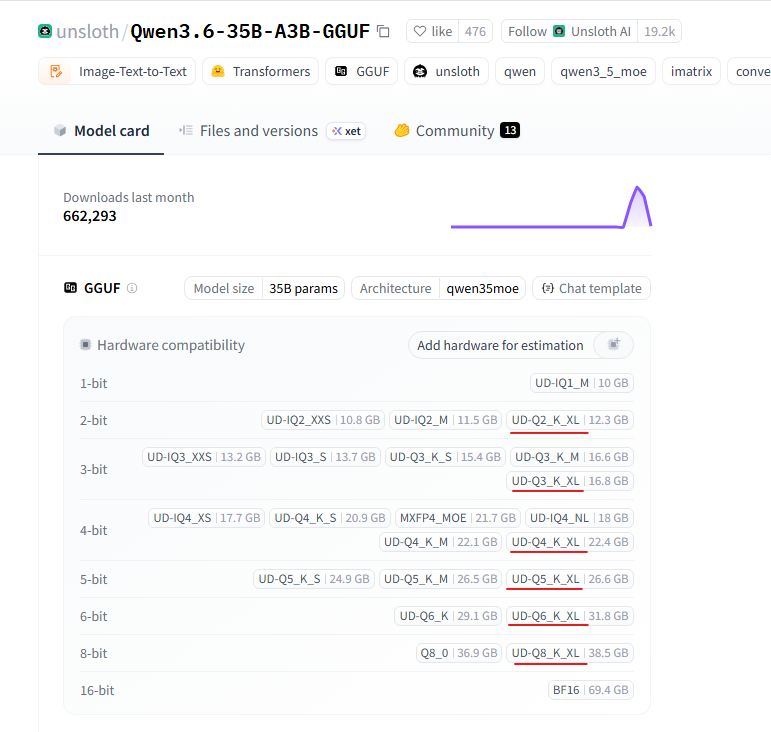Select MXFP4_MOE 21.7 GB quantization

(x=458, y=518)
